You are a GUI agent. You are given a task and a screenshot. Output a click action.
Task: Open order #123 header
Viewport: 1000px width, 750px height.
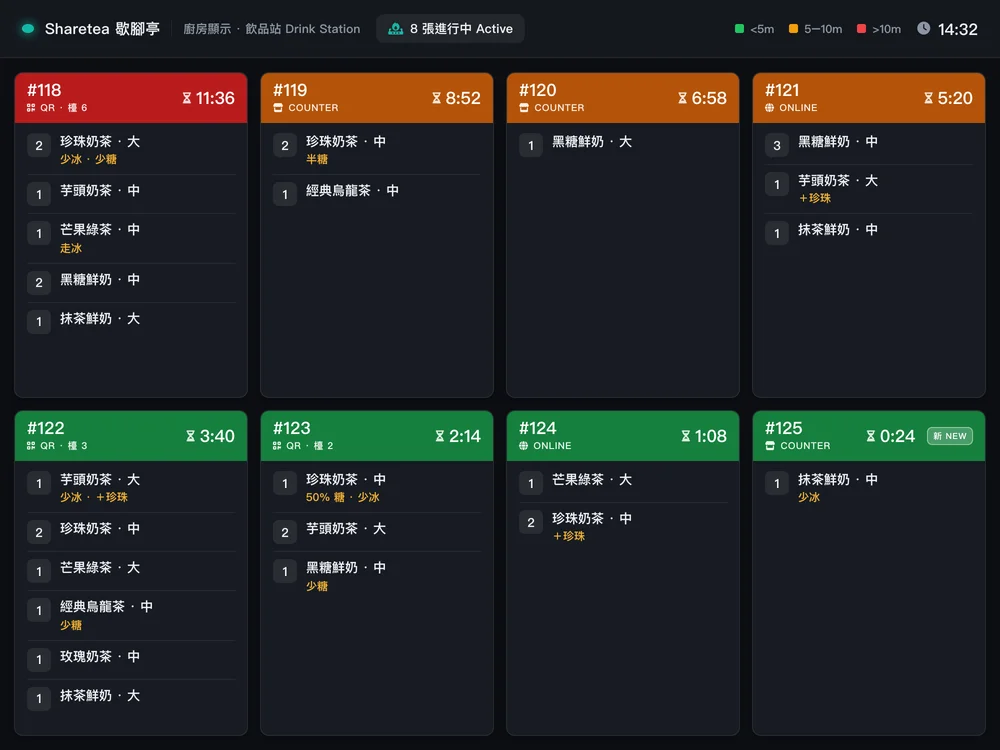pyautogui.click(x=377, y=436)
